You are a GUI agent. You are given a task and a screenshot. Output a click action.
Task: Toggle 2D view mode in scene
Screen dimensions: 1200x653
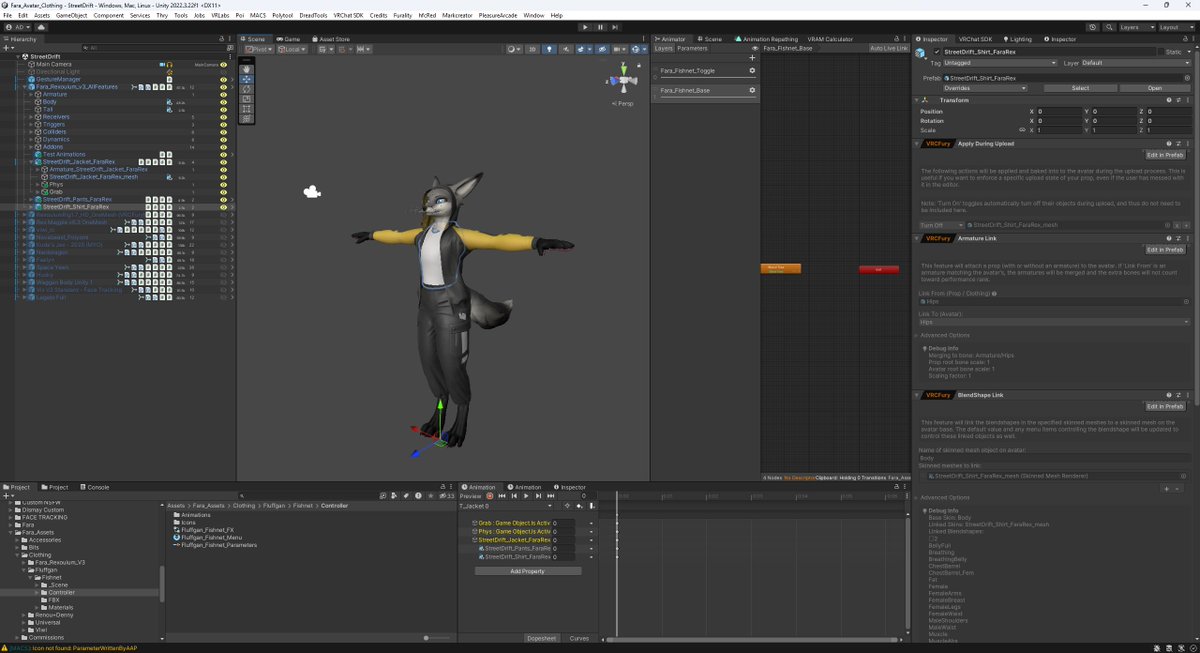(533, 48)
